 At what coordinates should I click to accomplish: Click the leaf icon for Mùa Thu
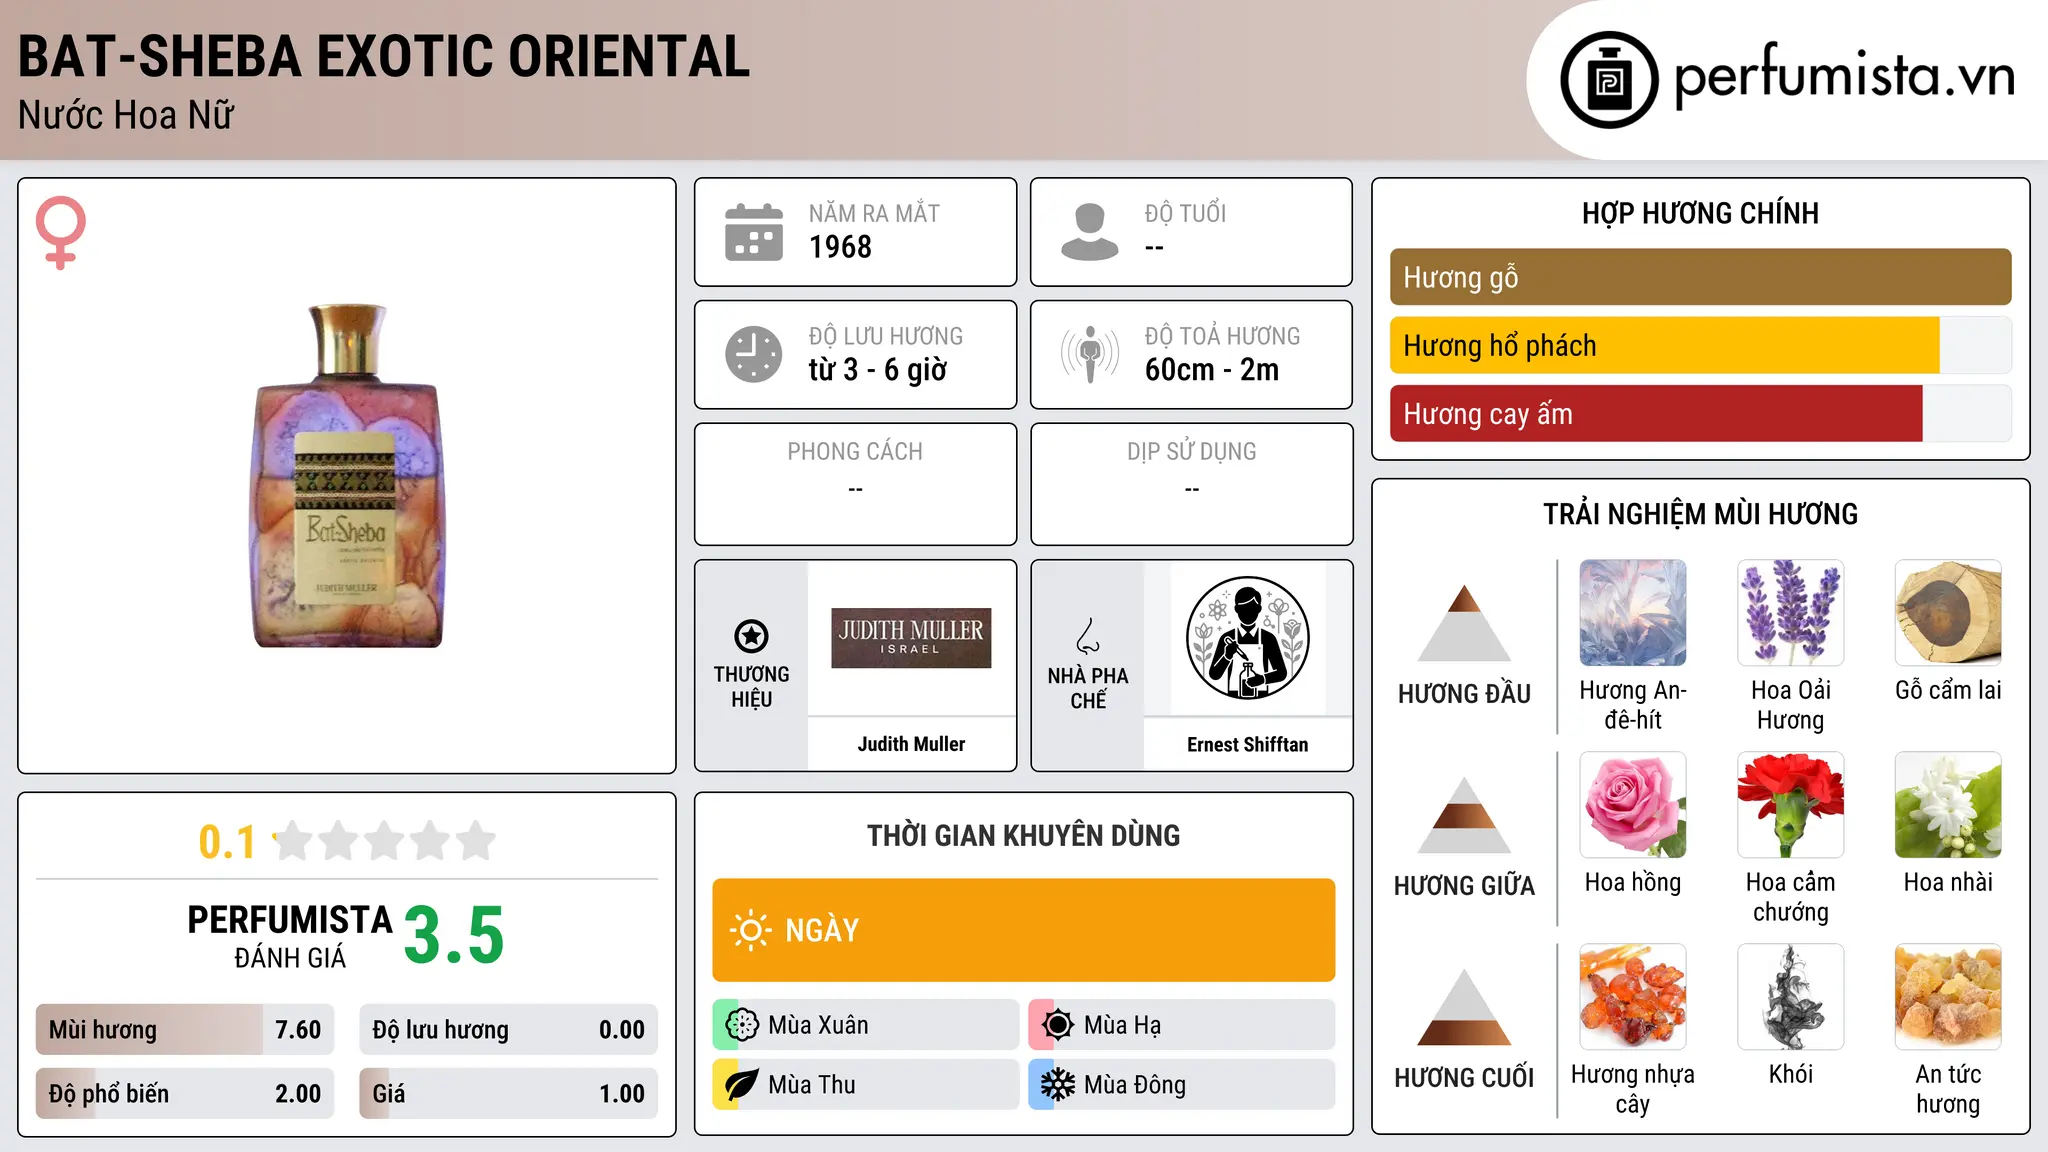tap(742, 1085)
